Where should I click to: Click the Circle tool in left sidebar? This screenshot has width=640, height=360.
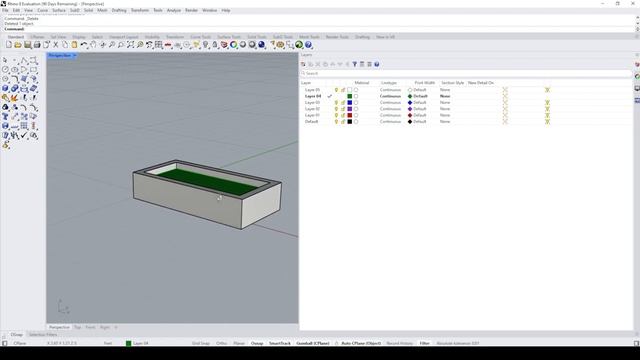[x=5, y=69]
